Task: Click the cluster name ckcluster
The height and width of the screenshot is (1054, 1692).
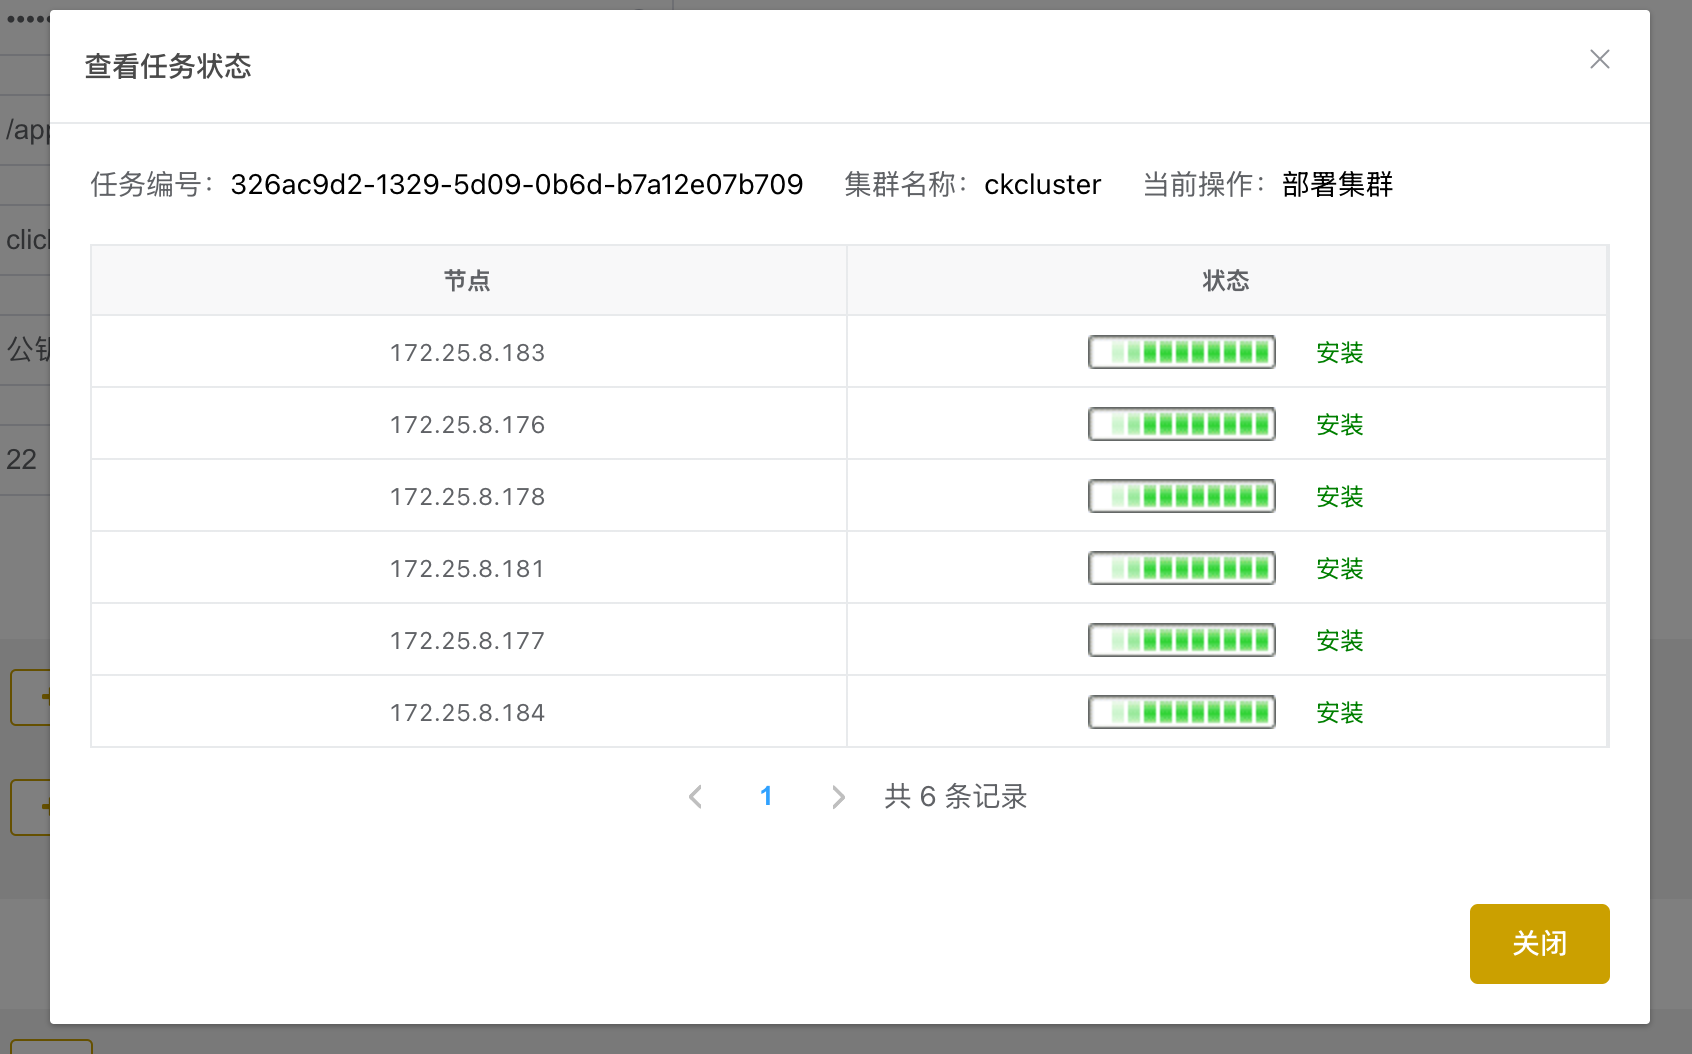Action: point(1042,185)
